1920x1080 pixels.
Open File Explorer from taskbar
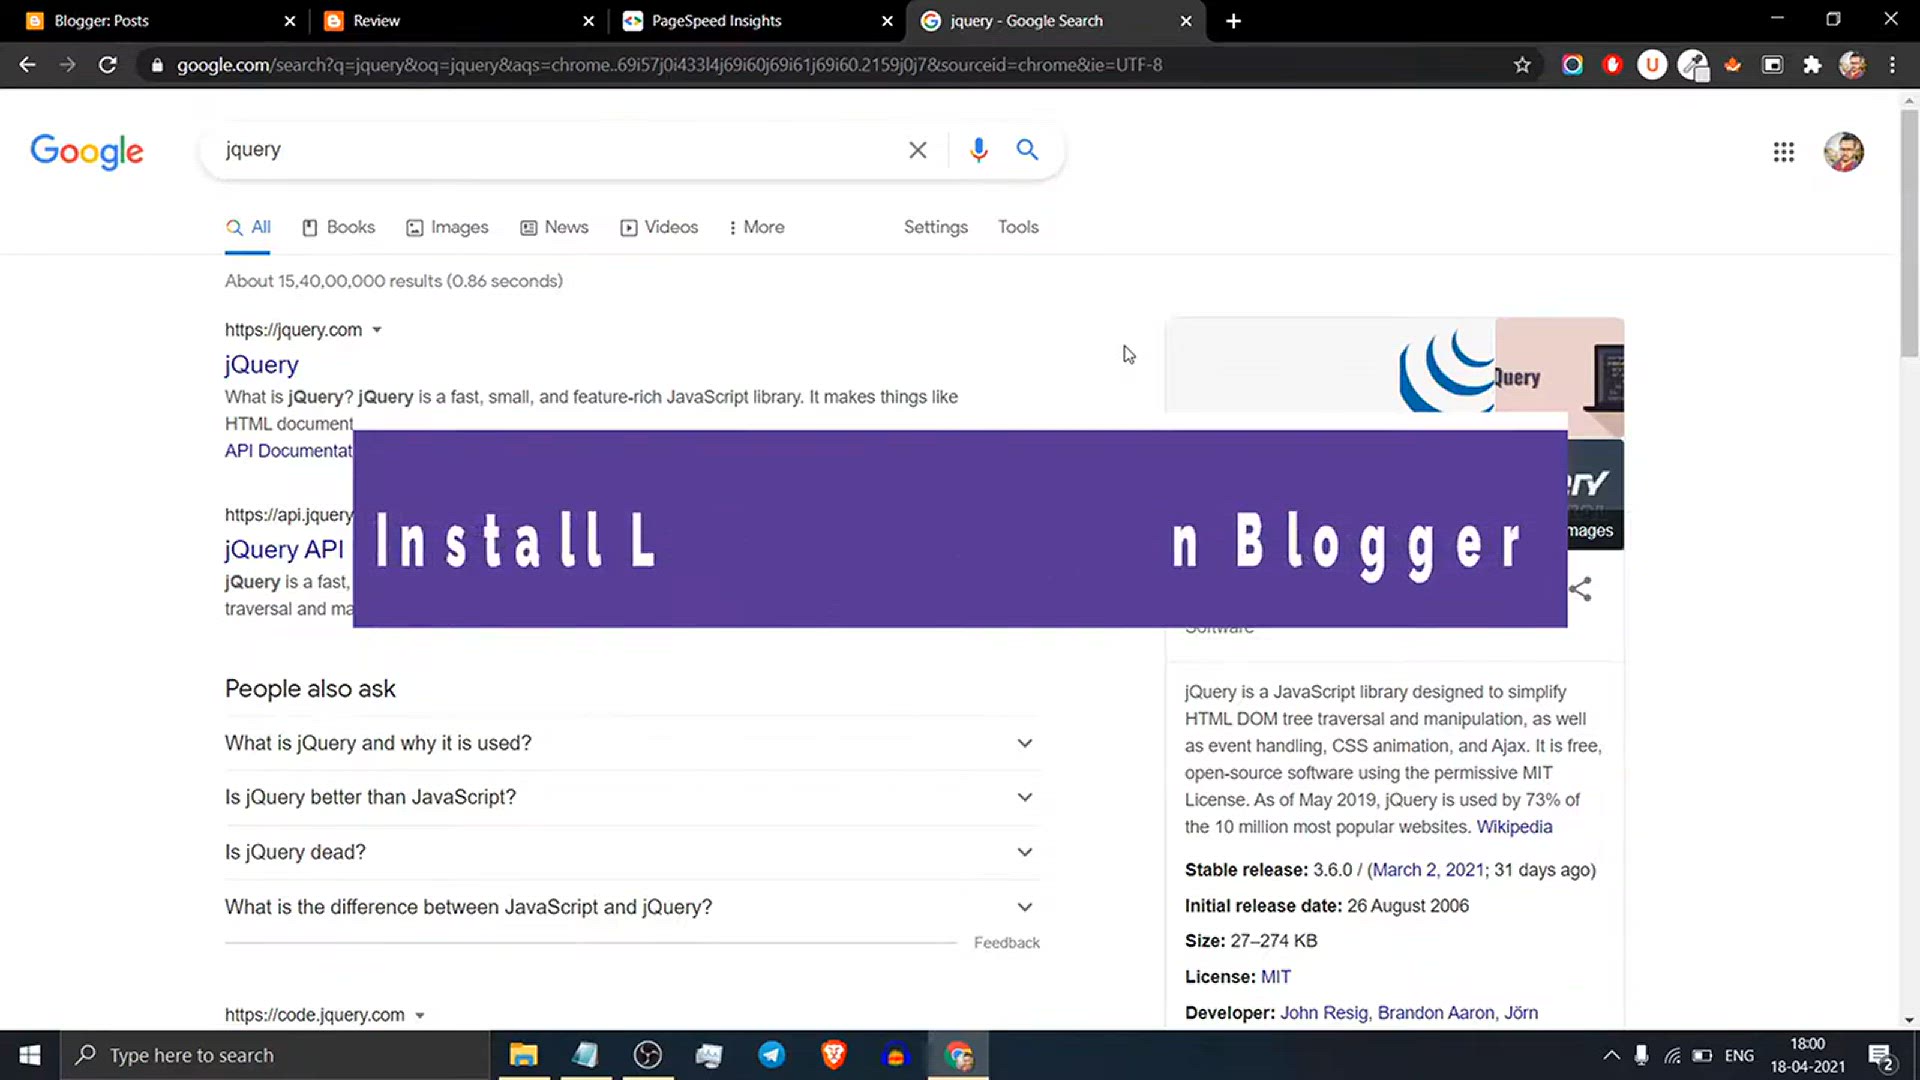click(x=523, y=1055)
